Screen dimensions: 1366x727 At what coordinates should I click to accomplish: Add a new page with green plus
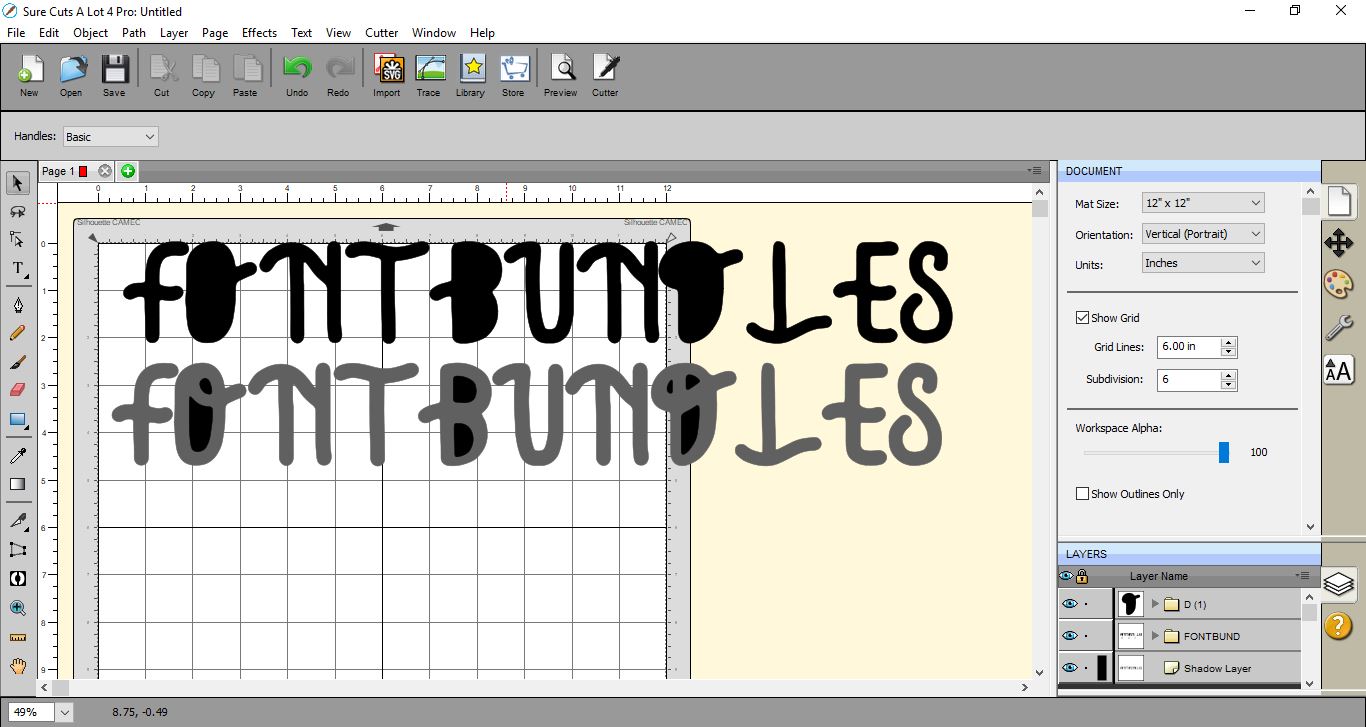(128, 171)
